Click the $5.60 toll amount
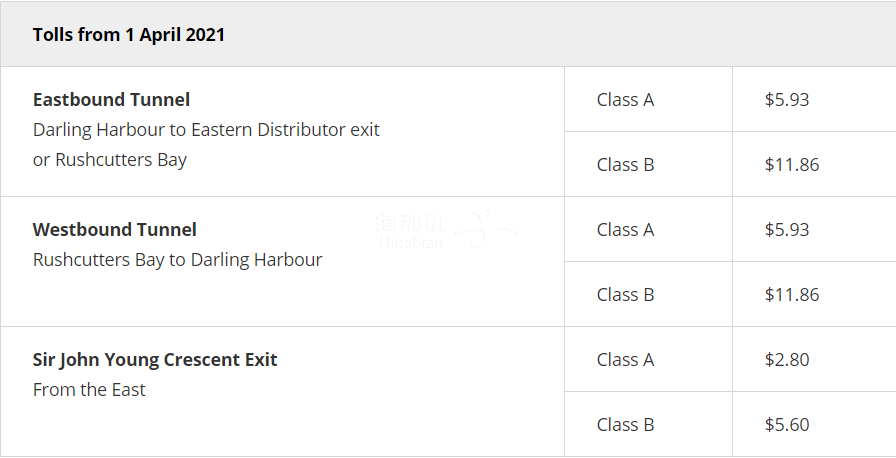Screen dimensions: 896x458 [x=786, y=425]
